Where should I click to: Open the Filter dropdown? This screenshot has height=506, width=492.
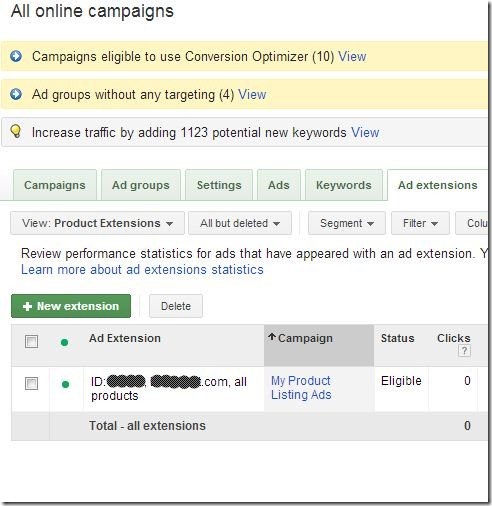420,223
